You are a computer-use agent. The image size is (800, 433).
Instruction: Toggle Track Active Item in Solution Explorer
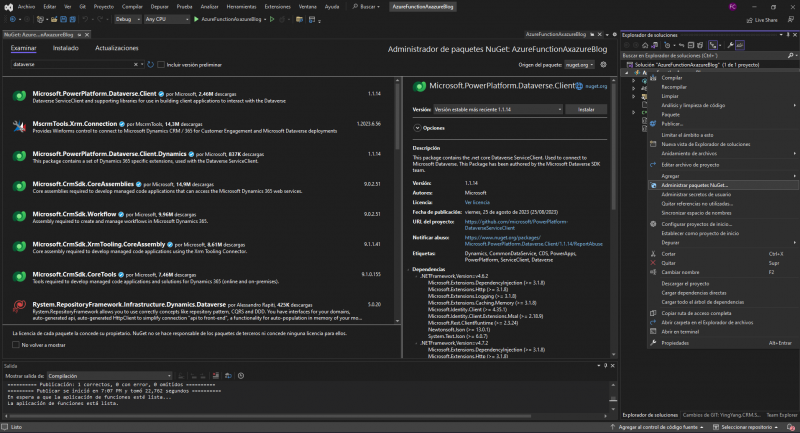[x=713, y=45]
